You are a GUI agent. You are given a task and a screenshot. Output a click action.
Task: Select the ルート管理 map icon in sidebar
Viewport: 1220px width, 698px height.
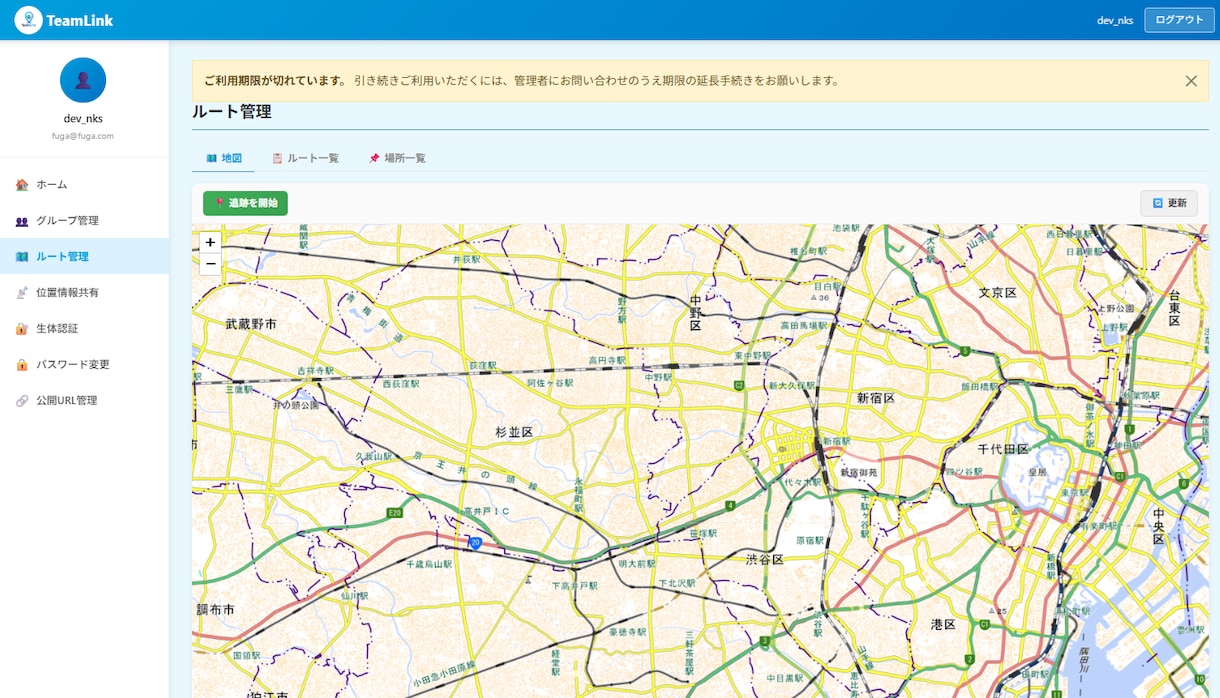coord(22,257)
